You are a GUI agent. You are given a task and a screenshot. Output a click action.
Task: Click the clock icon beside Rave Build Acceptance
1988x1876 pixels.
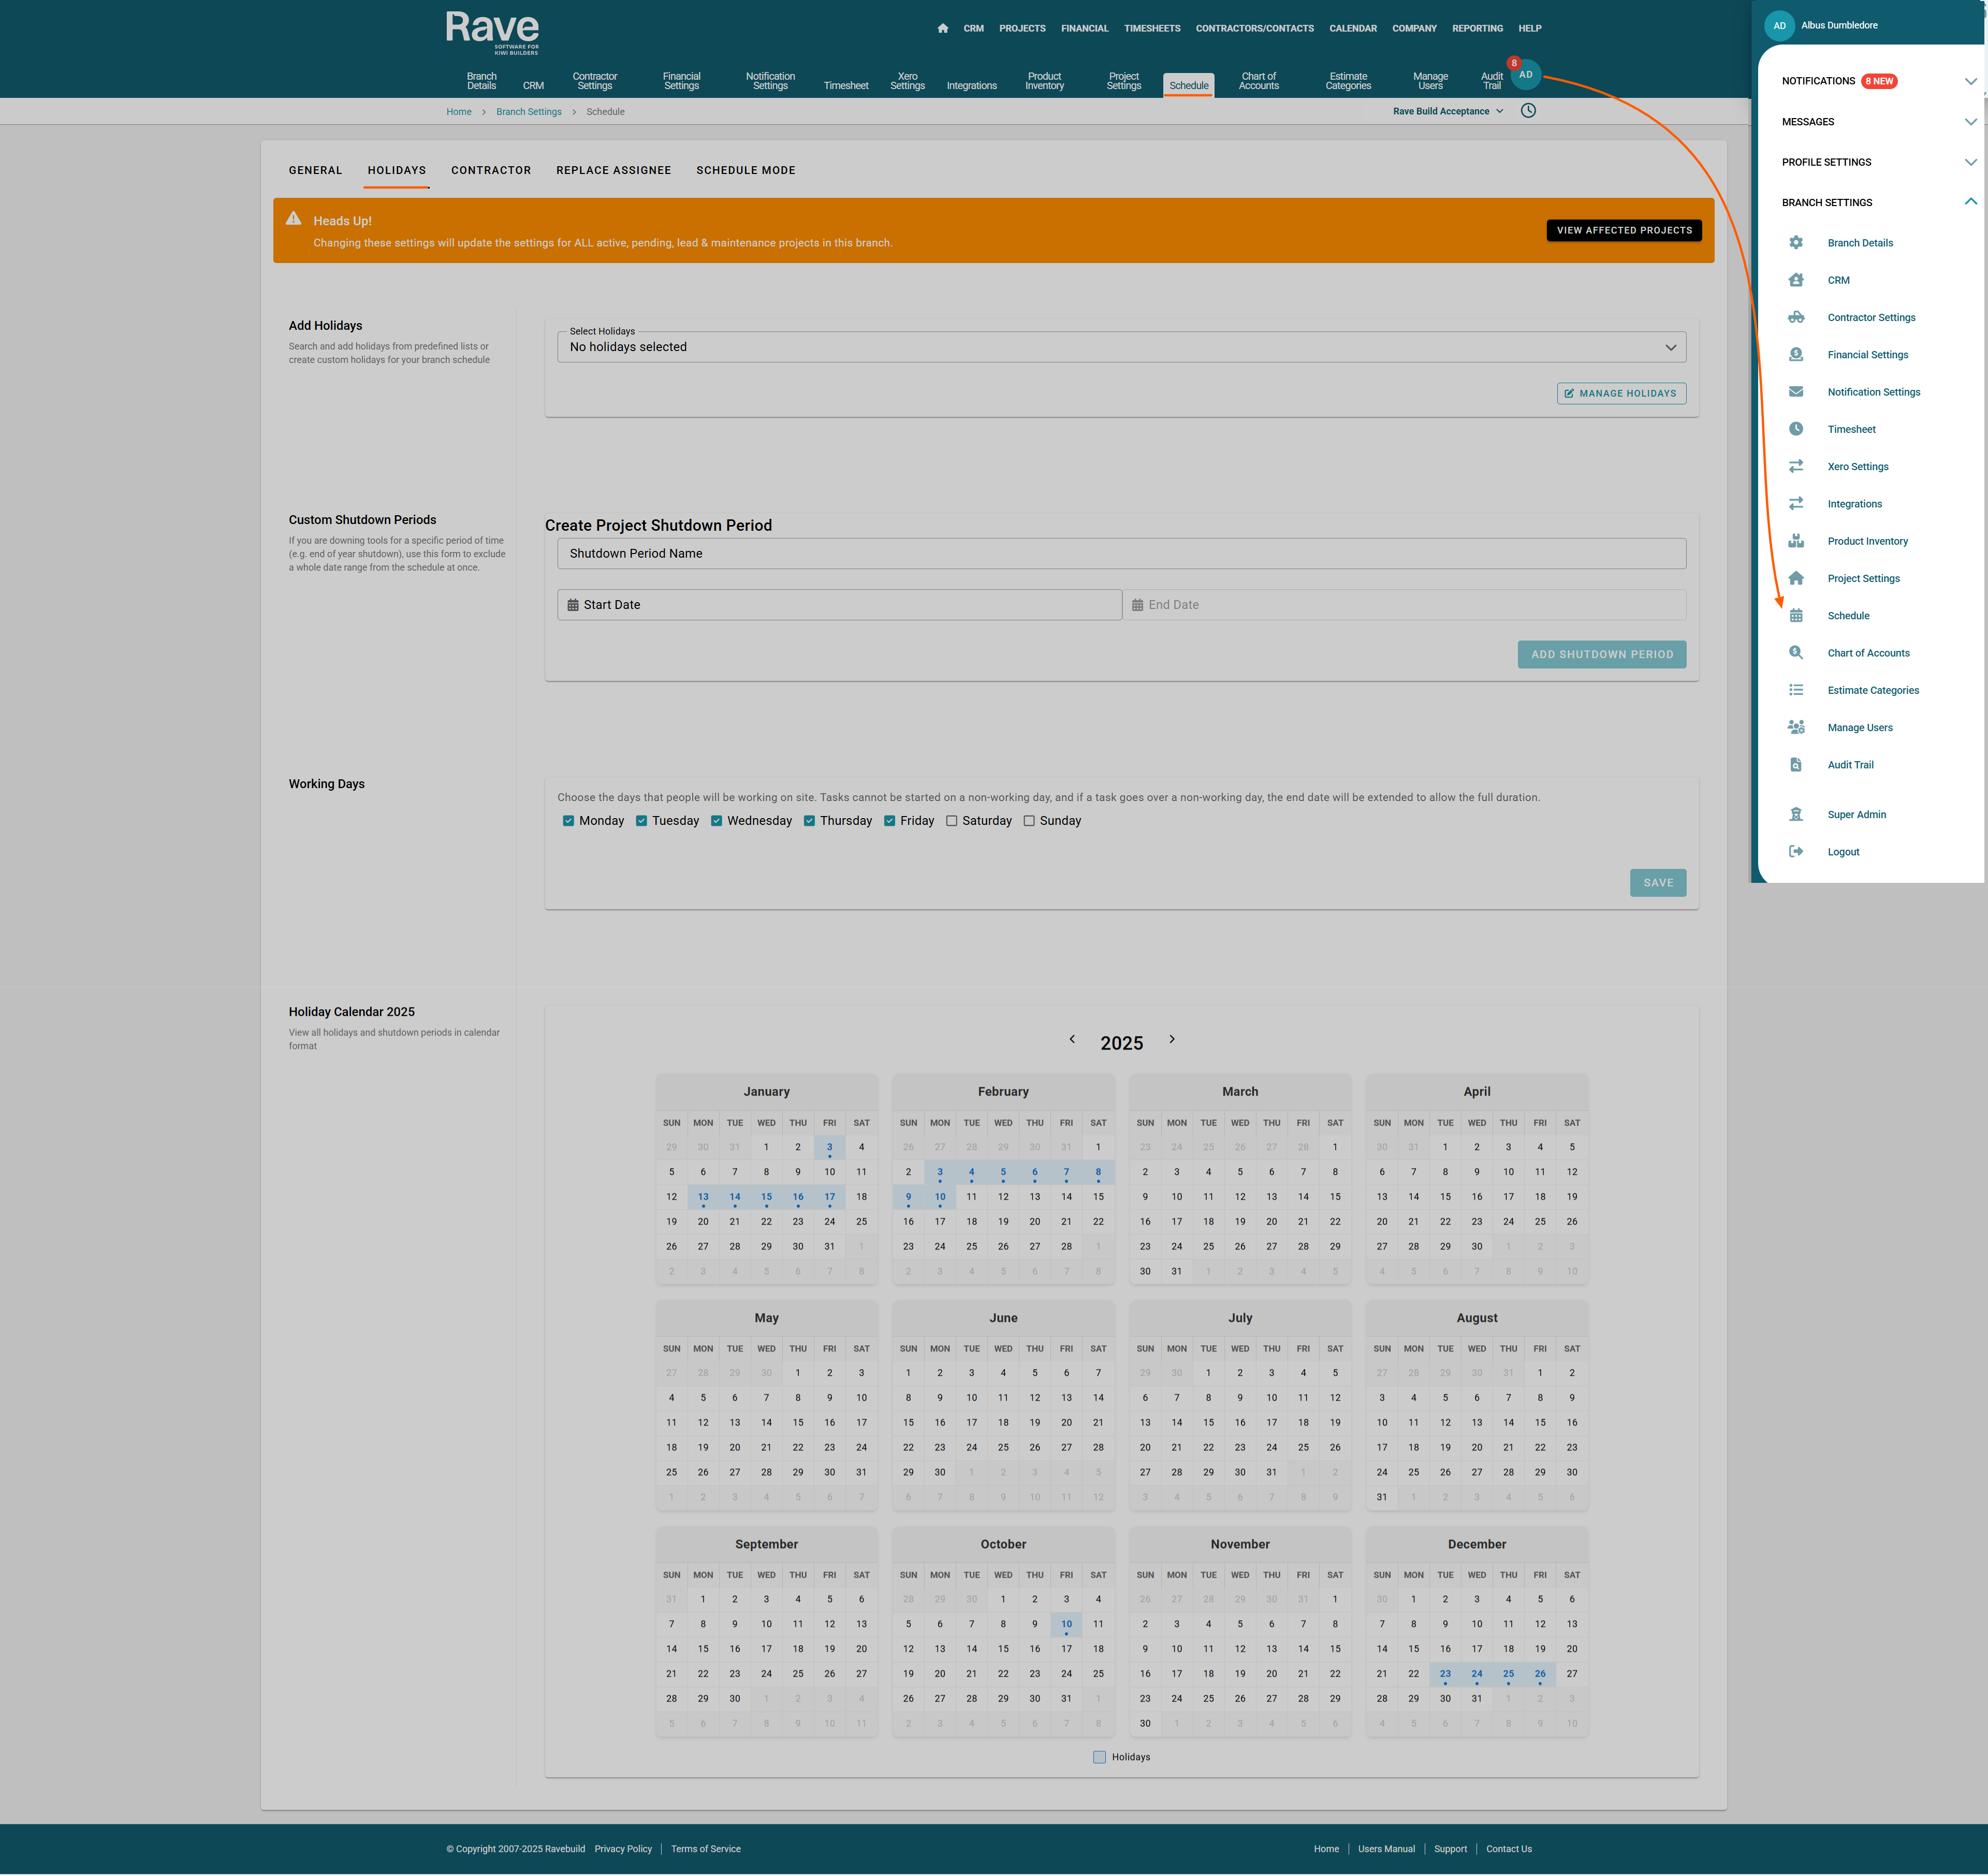tap(1528, 111)
